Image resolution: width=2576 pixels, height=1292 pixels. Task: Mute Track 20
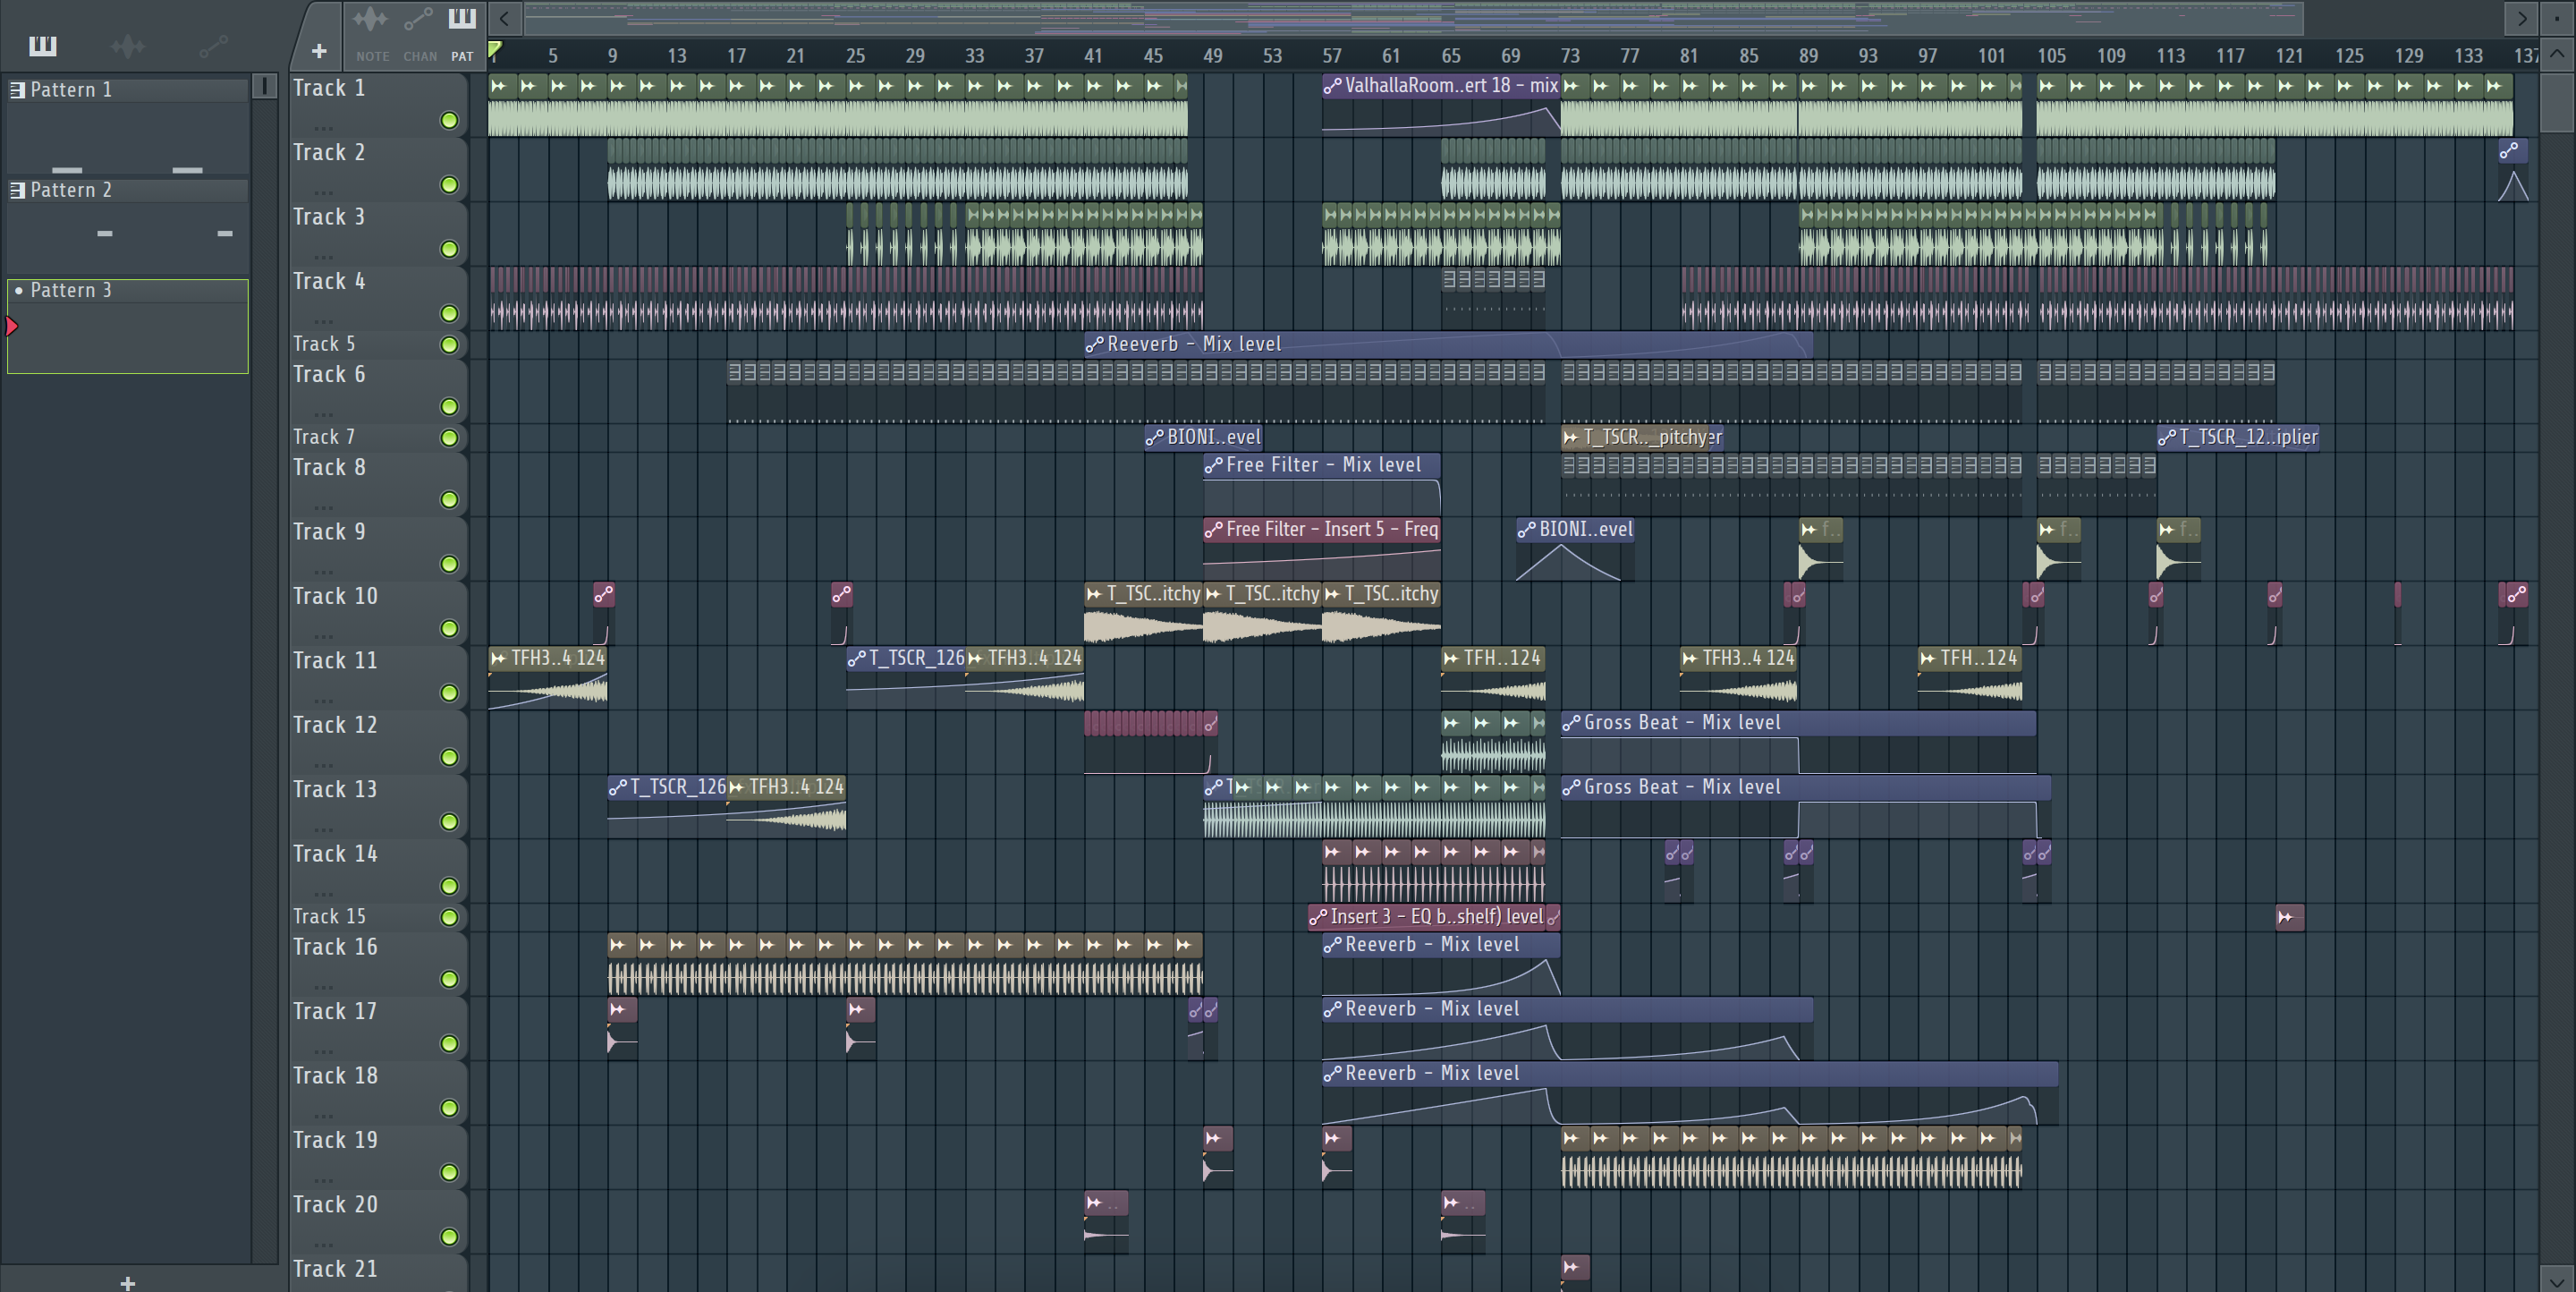pos(450,1237)
